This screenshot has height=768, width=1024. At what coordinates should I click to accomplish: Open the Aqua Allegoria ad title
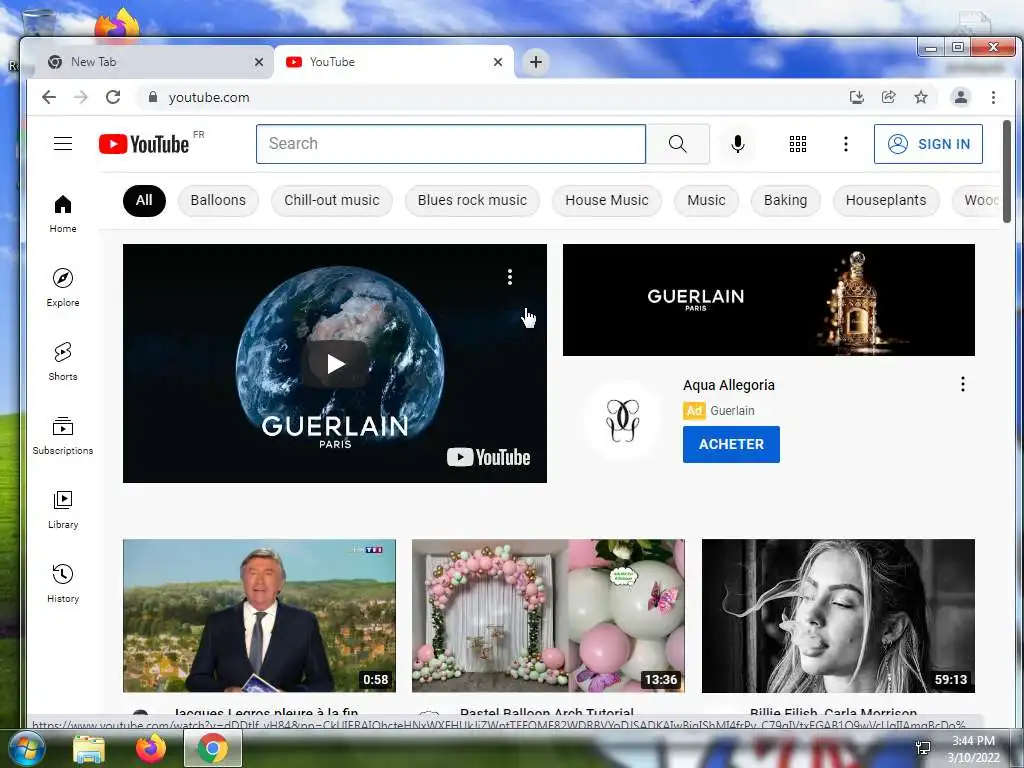729,385
